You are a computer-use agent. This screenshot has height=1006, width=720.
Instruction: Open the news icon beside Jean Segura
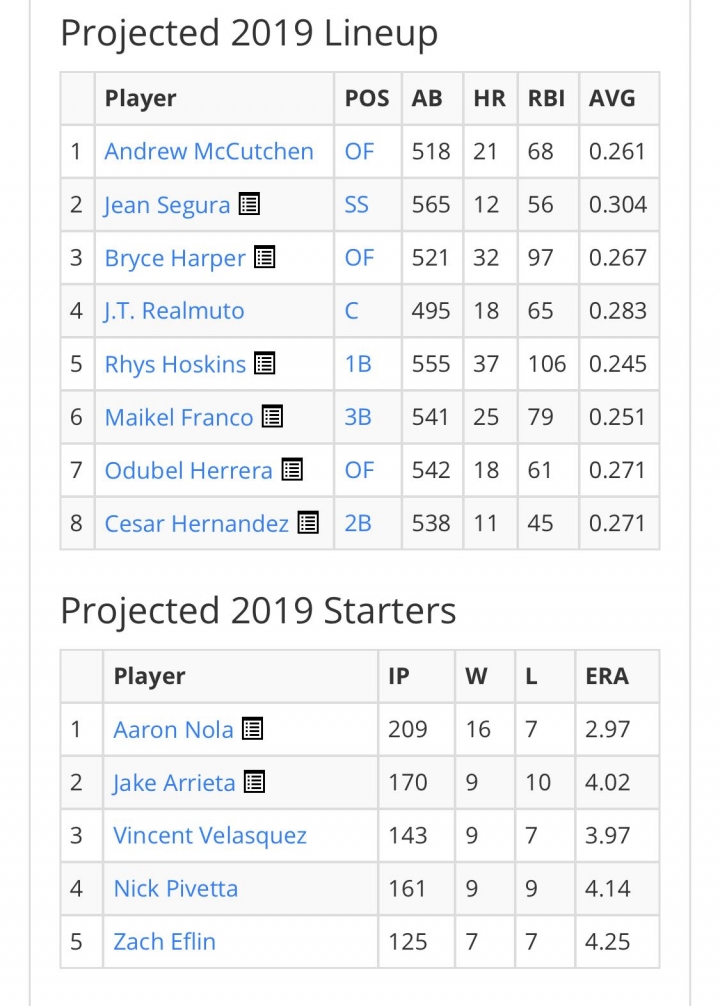[249, 205]
